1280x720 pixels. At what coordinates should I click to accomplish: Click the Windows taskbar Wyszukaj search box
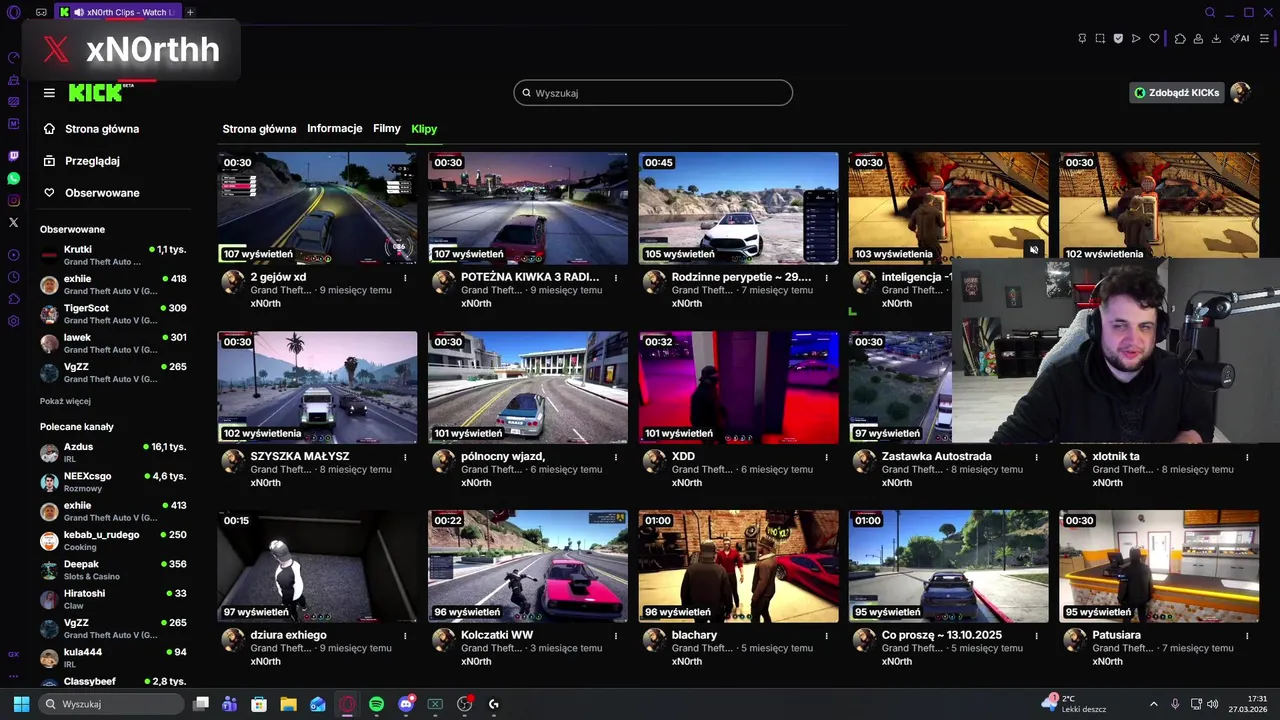tap(113, 704)
